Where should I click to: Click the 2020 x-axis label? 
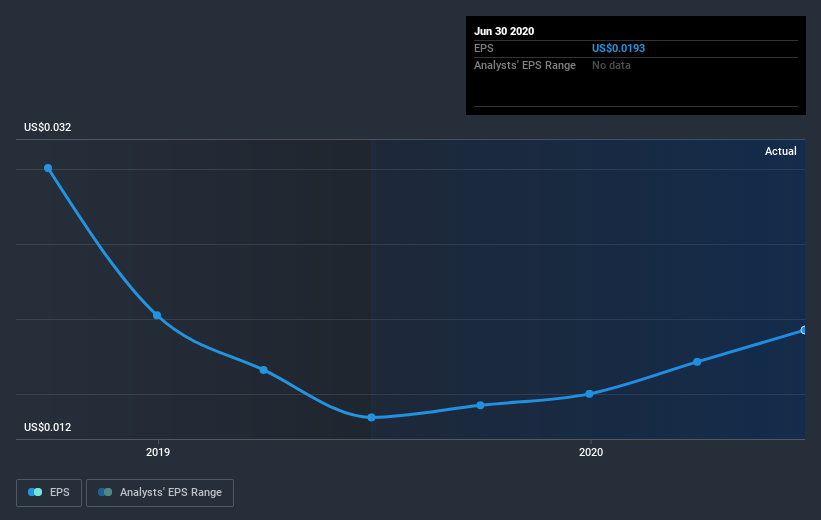click(591, 452)
